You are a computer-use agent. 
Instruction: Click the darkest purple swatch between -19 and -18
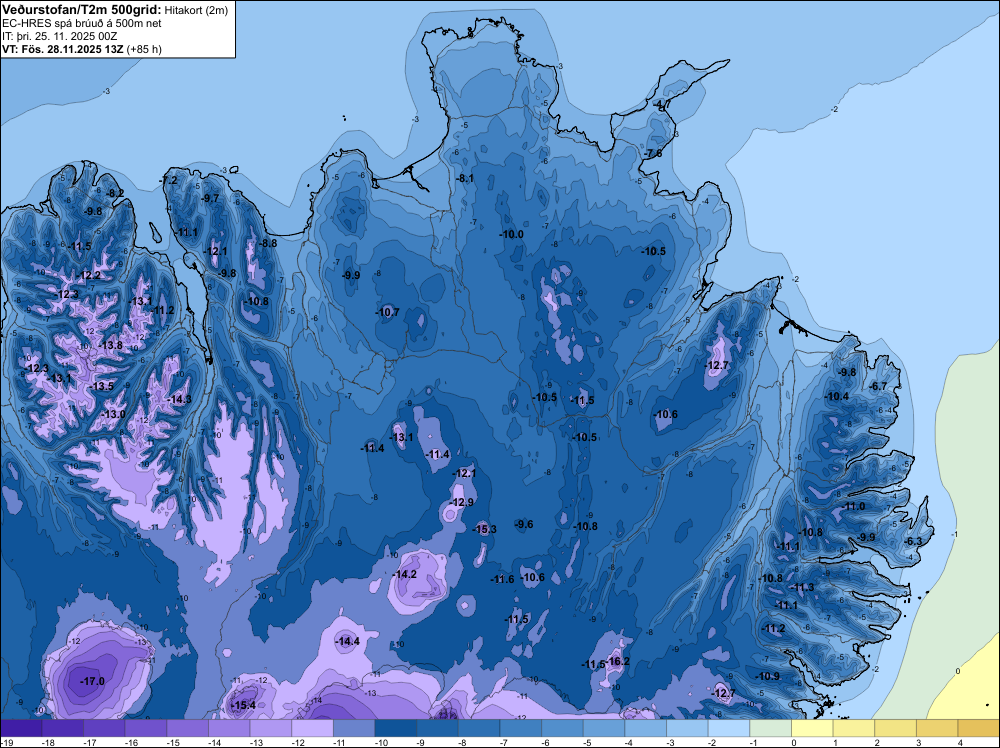click(x=21, y=728)
